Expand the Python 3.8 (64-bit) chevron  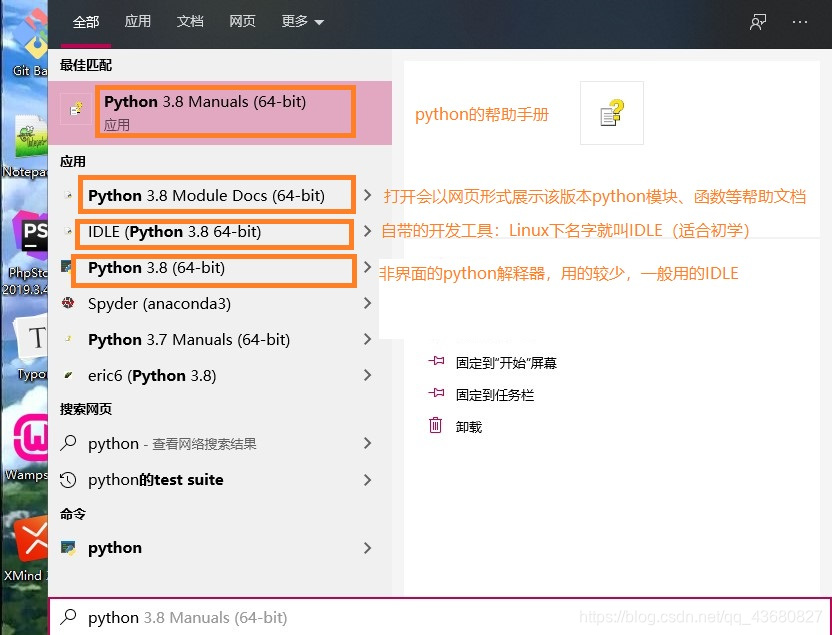[367, 267]
